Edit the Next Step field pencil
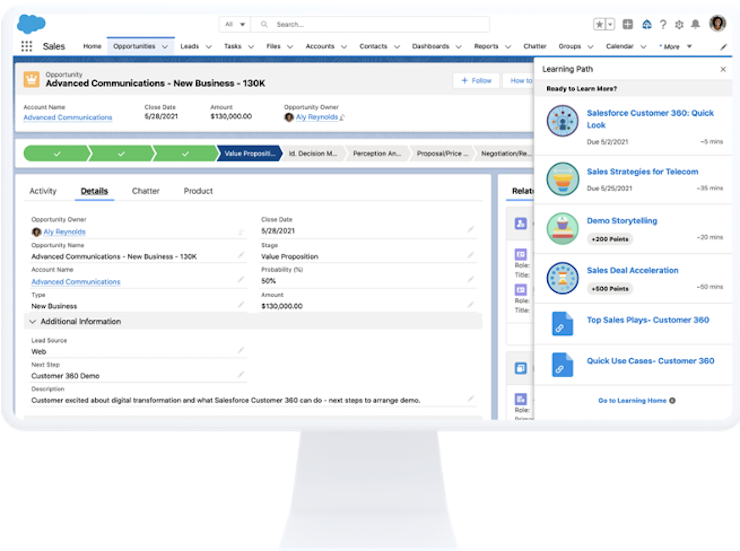The height and width of the screenshot is (551, 740). (x=241, y=375)
